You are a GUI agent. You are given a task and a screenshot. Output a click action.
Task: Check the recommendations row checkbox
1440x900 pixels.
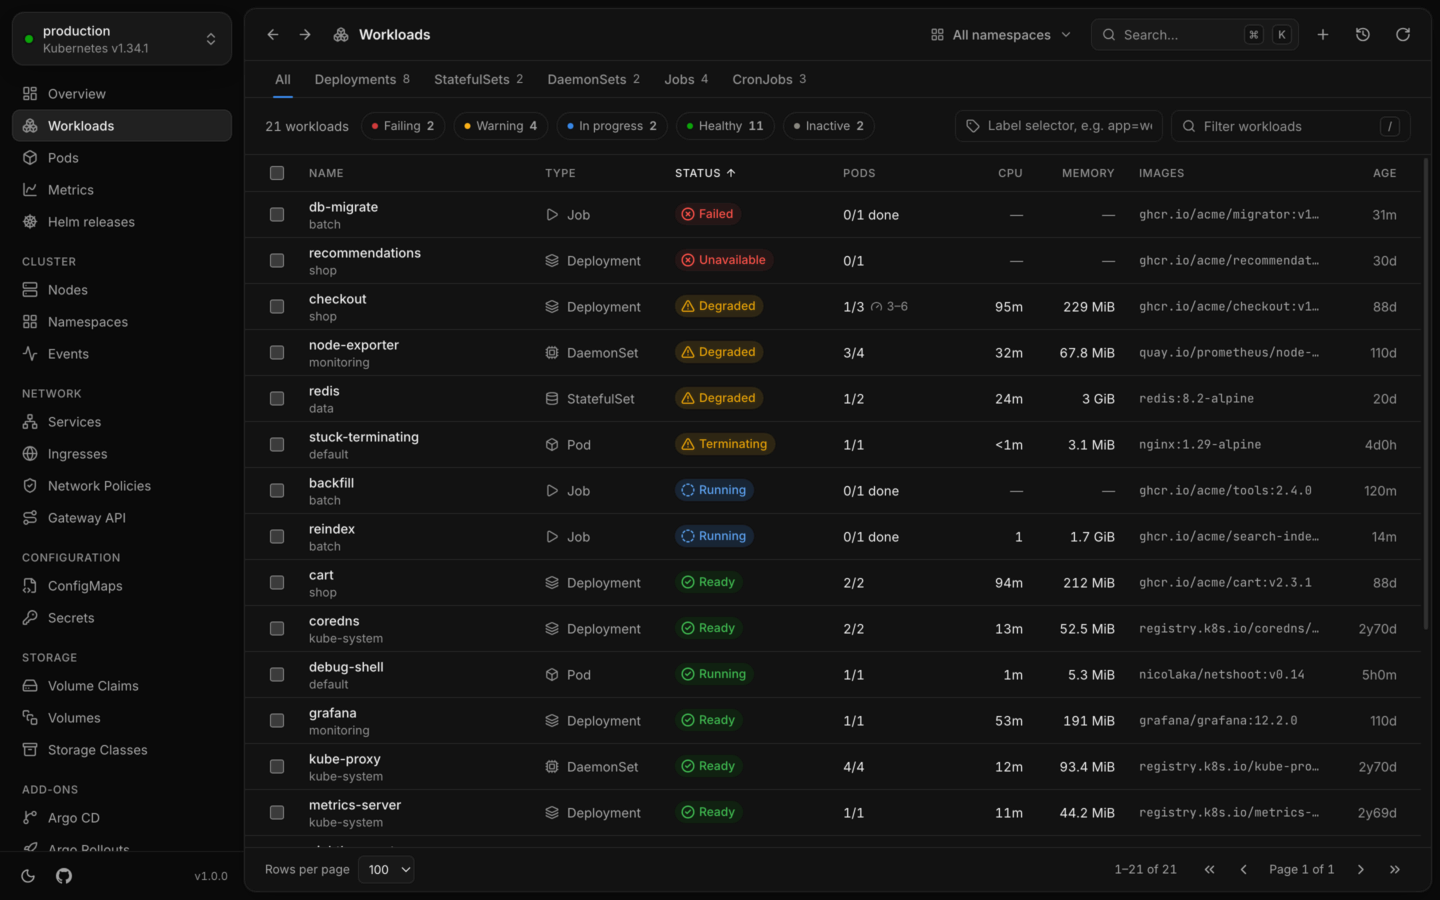click(x=277, y=260)
